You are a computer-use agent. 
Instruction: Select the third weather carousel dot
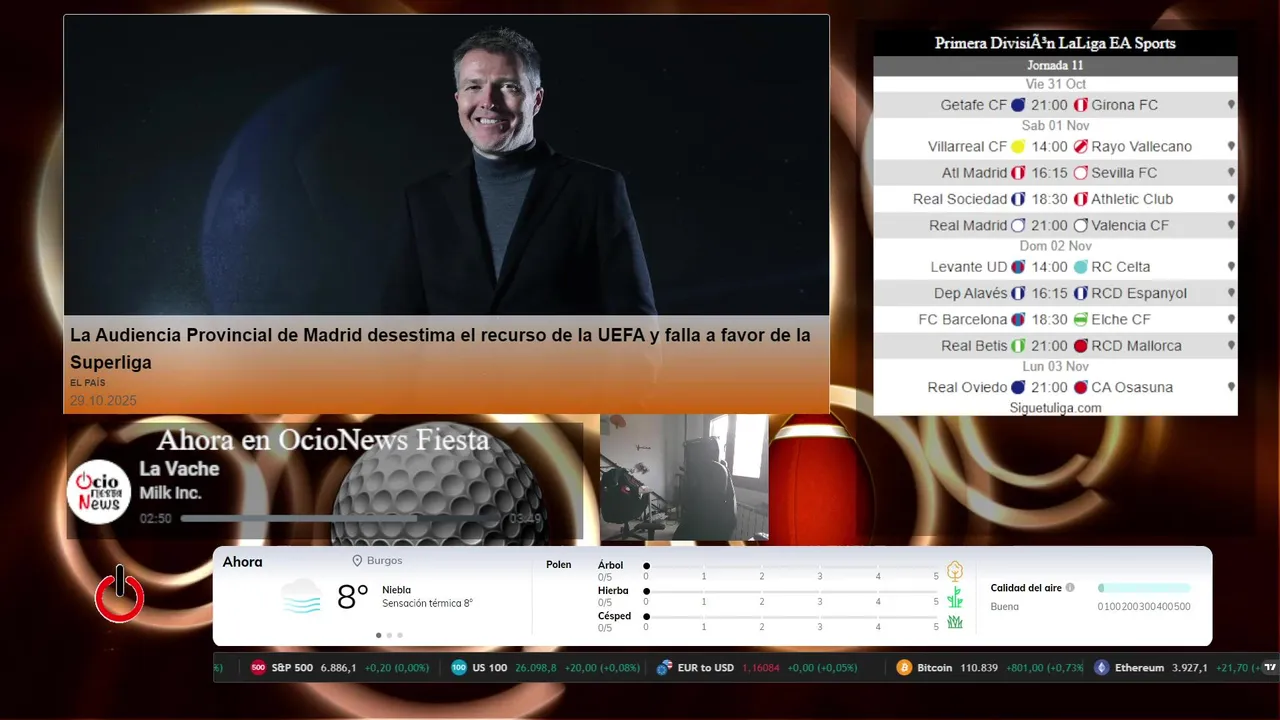point(400,635)
